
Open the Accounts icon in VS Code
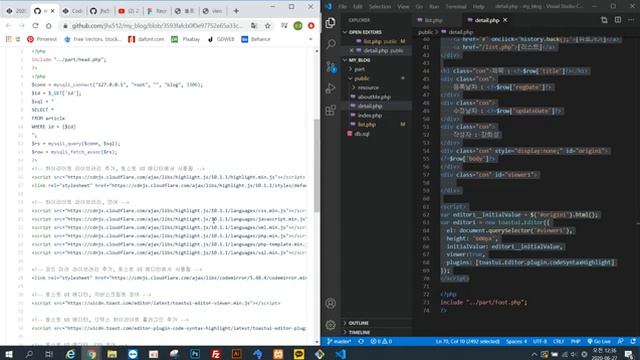click(331, 303)
